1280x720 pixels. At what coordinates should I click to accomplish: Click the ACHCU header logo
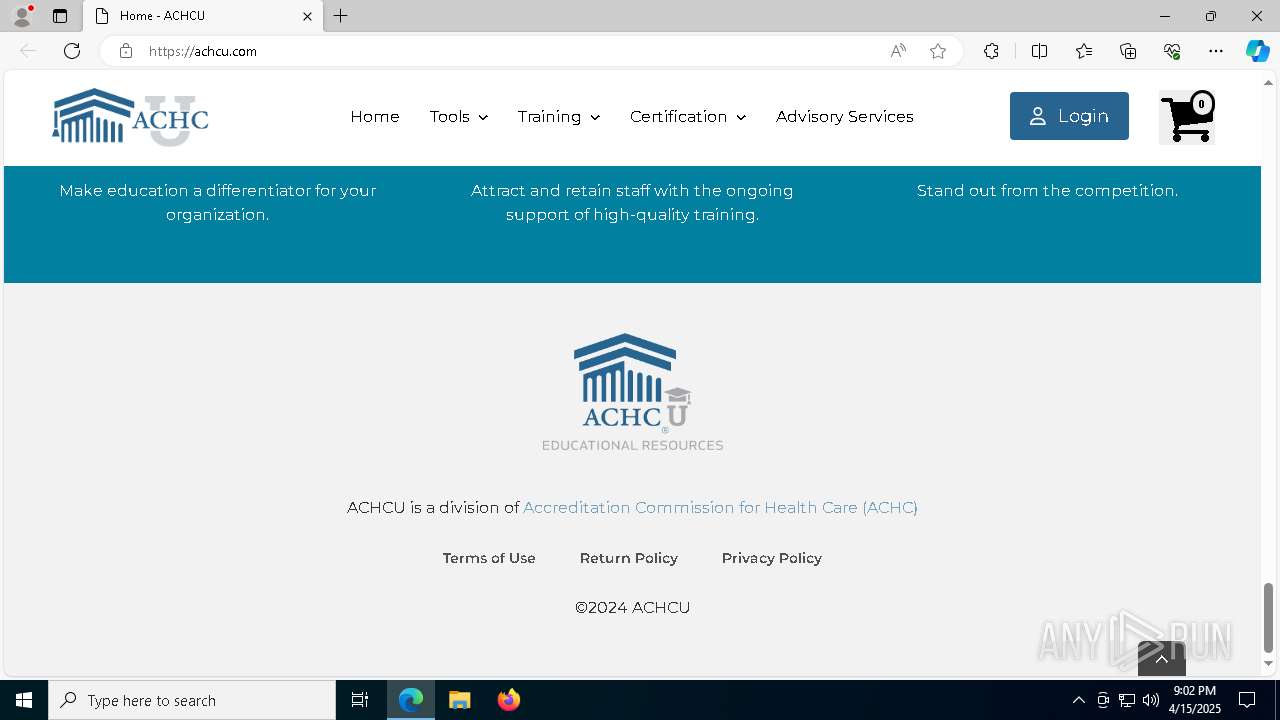(x=130, y=117)
